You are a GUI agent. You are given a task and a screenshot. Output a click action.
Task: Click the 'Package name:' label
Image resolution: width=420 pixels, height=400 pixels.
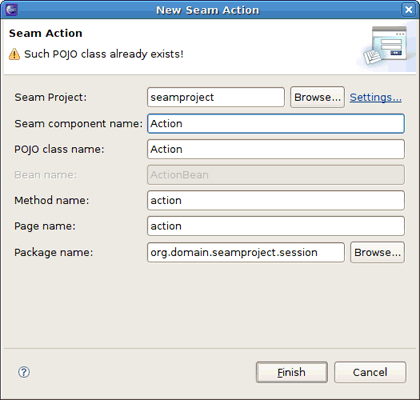53,252
